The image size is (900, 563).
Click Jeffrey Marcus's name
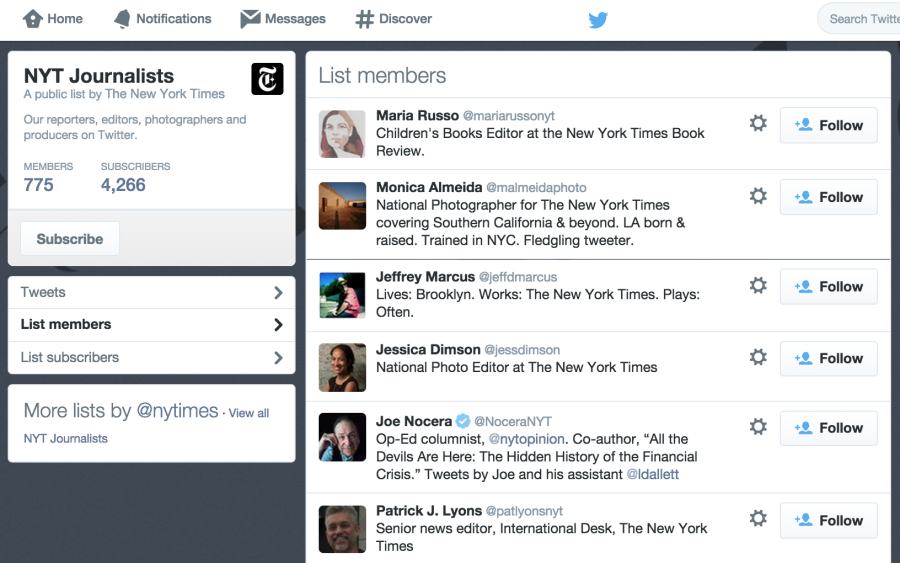pos(425,277)
